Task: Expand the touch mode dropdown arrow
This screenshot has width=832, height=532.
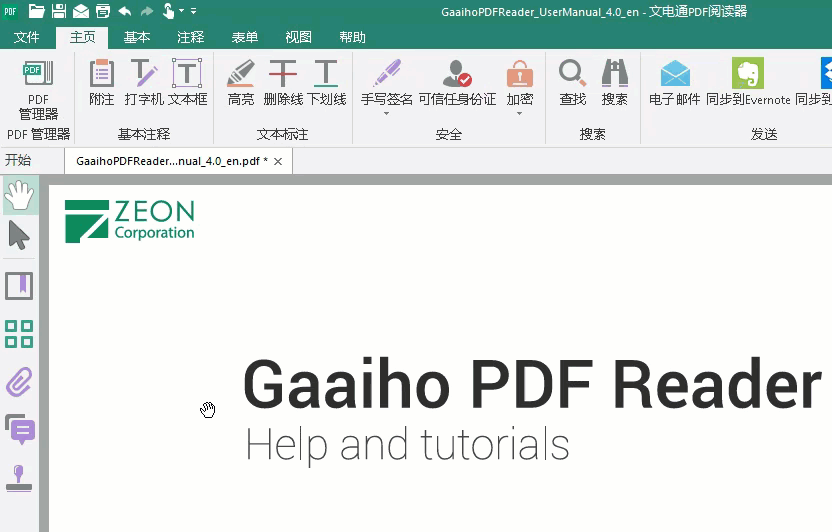Action: pos(181,11)
